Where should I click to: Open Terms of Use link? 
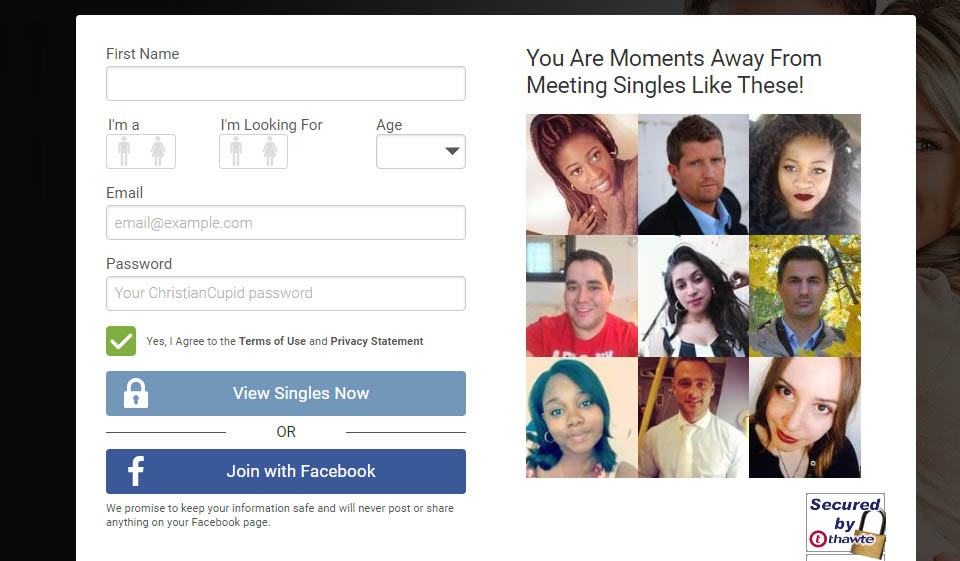point(272,341)
